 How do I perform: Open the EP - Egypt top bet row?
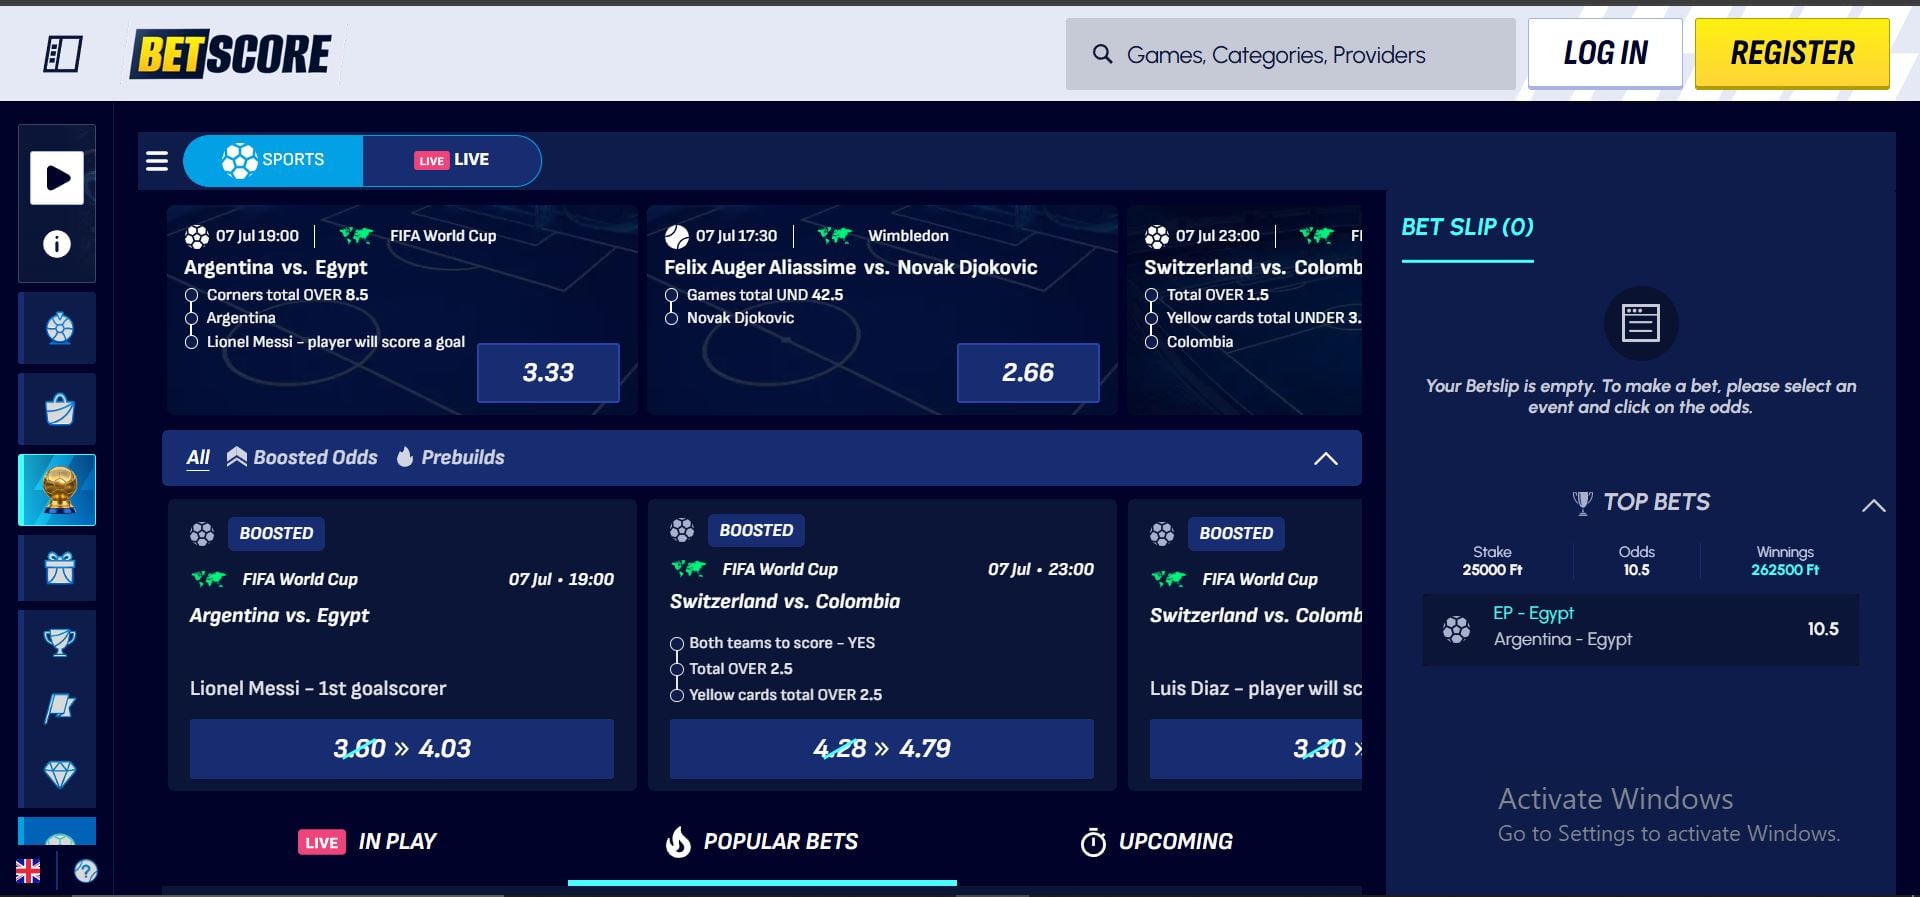click(x=1640, y=629)
